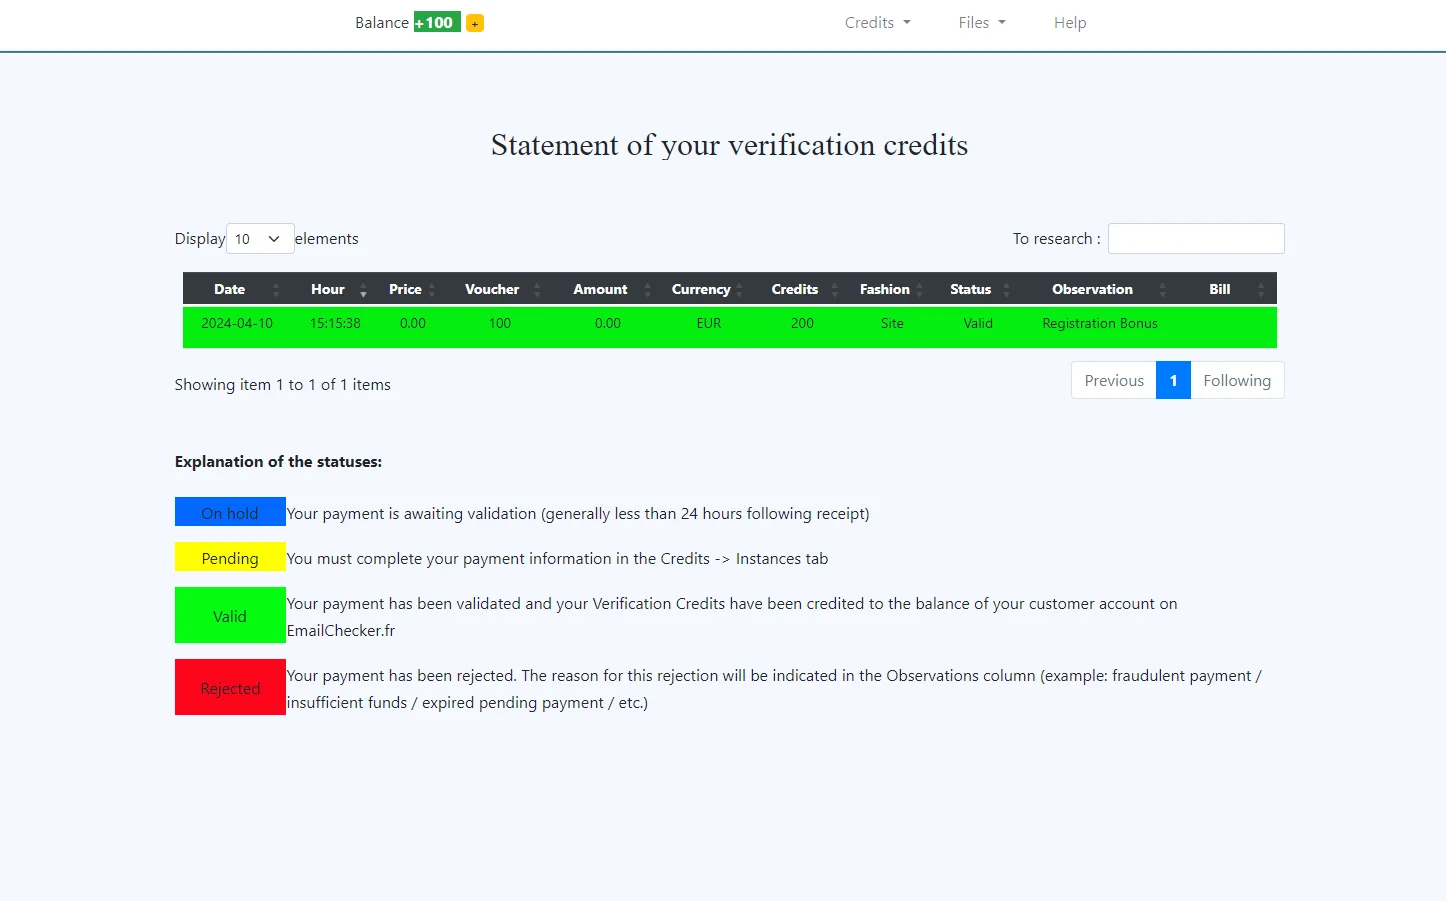Click inside the To research search field

coord(1196,238)
